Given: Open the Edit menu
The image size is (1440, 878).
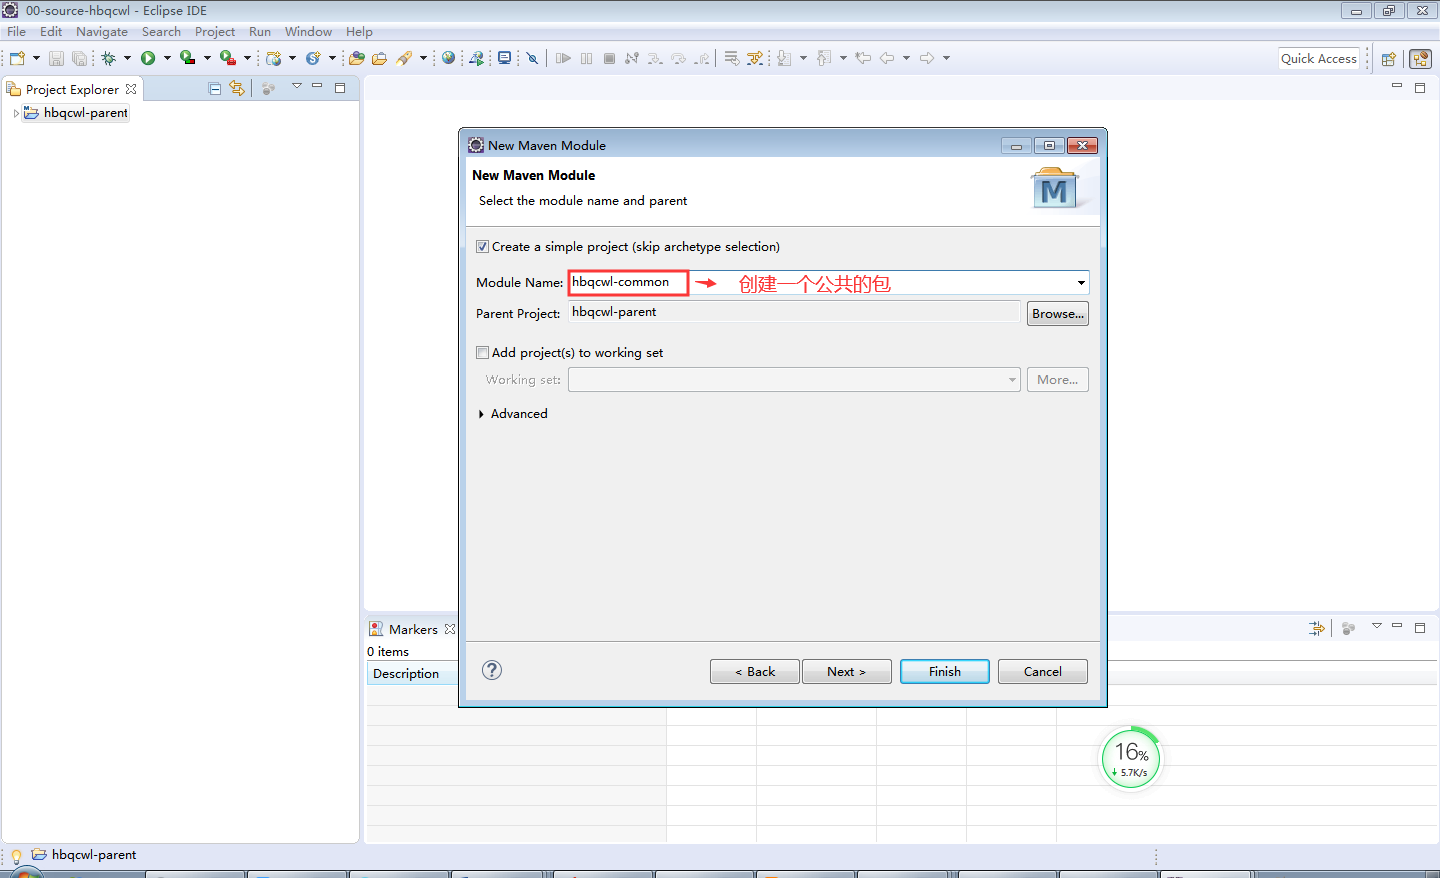Looking at the screenshot, I should pos(51,32).
